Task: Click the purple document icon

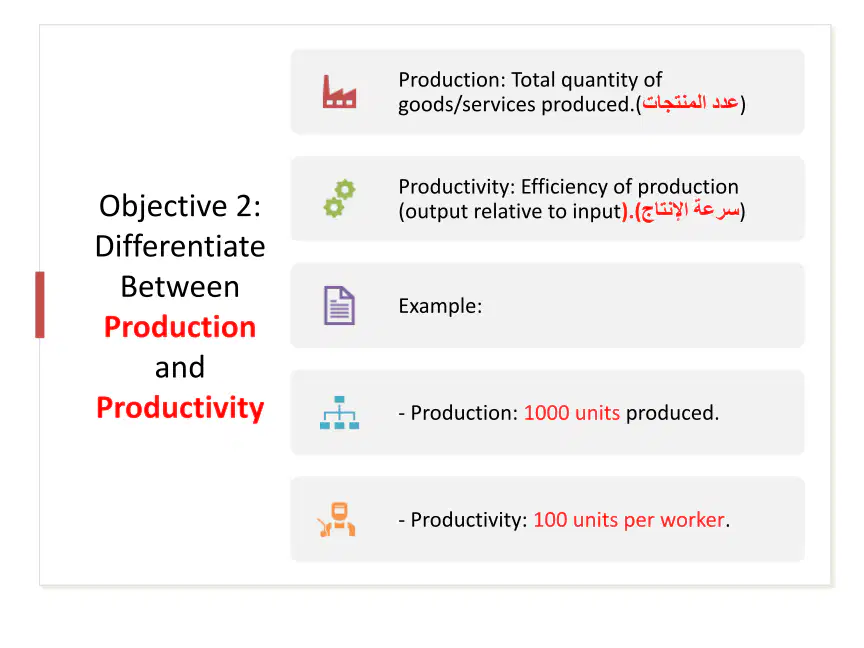Action: (339, 305)
